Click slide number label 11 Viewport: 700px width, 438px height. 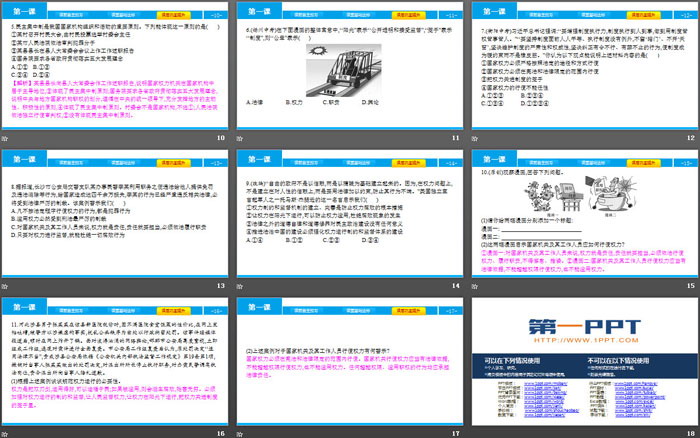click(x=455, y=138)
